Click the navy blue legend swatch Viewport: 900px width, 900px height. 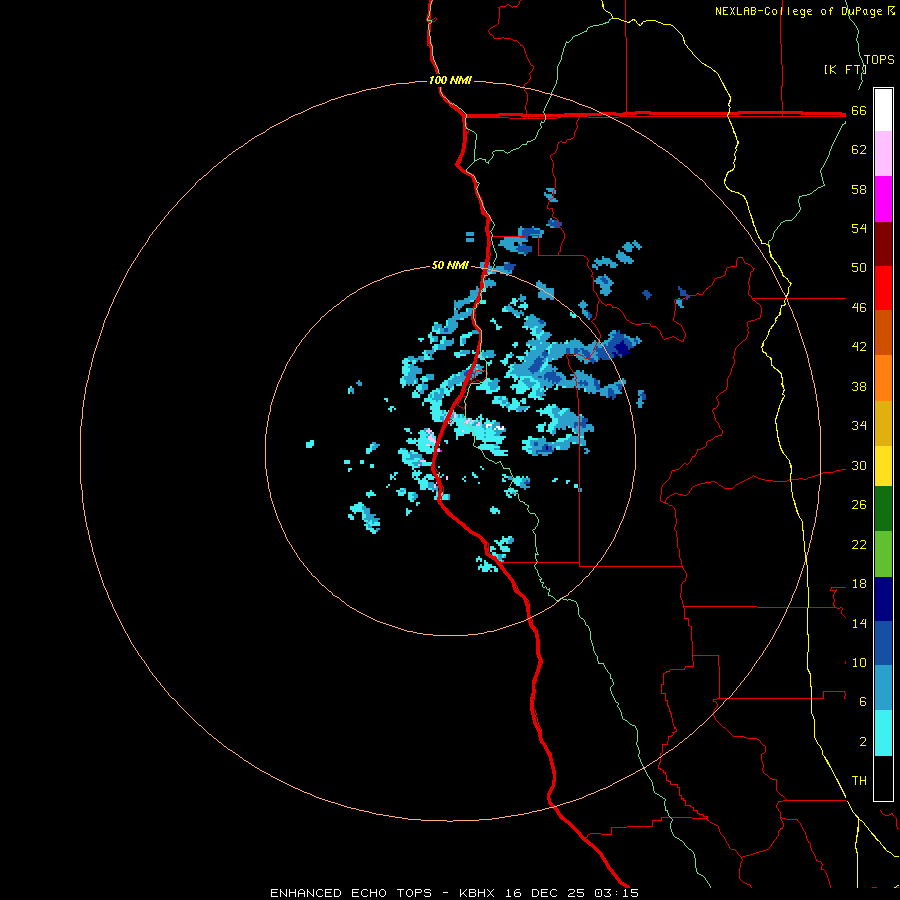883,599
